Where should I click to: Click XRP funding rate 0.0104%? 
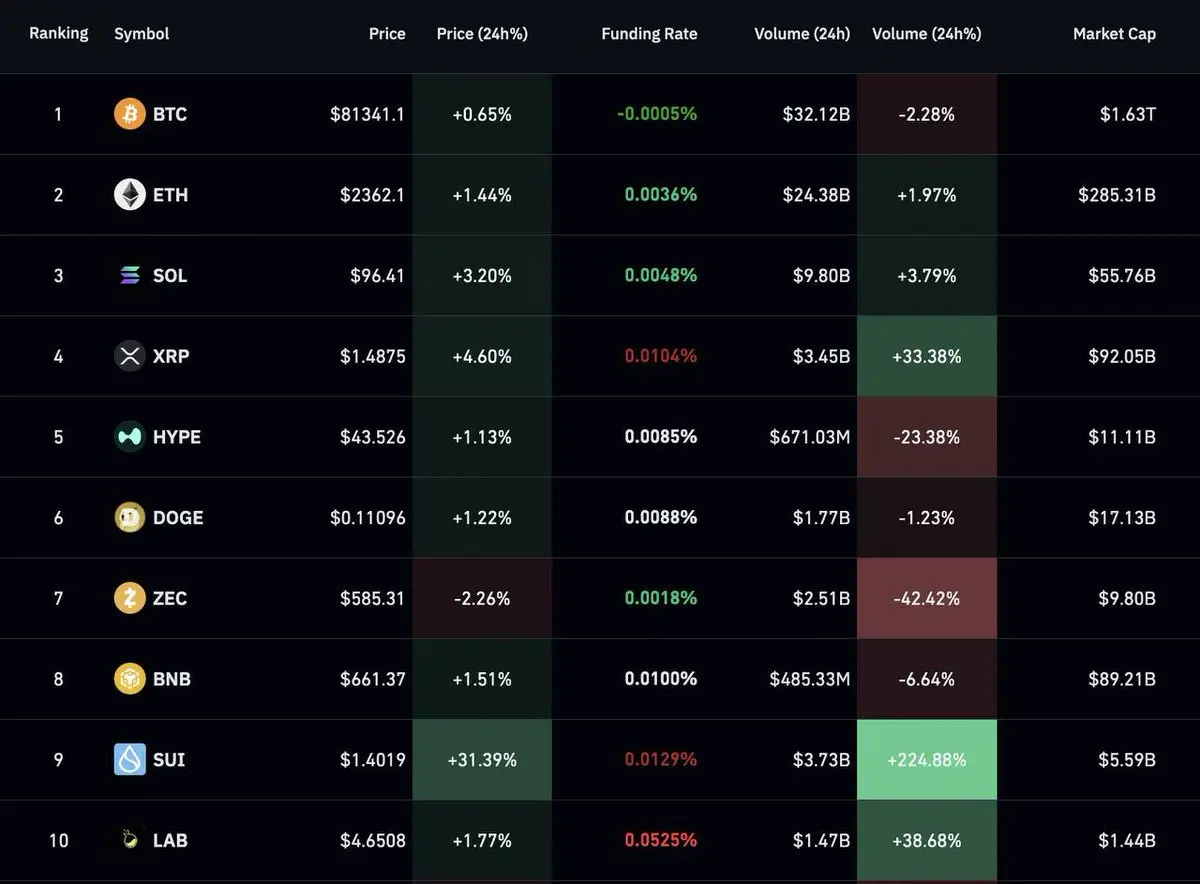coord(661,356)
